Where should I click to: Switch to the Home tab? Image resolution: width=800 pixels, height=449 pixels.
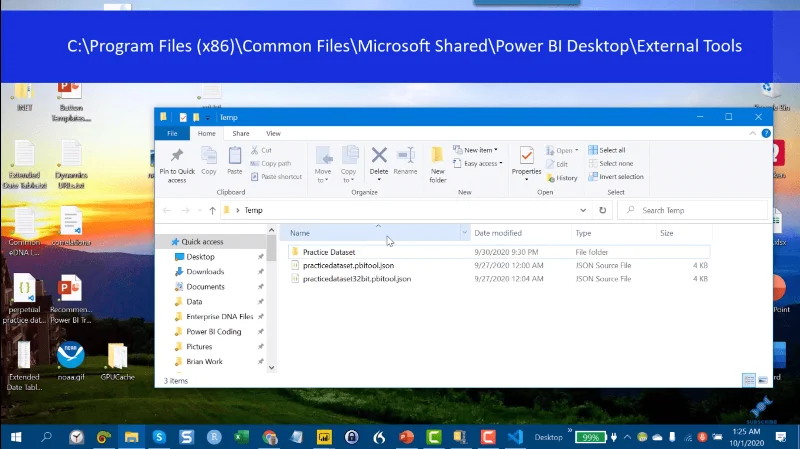207,133
